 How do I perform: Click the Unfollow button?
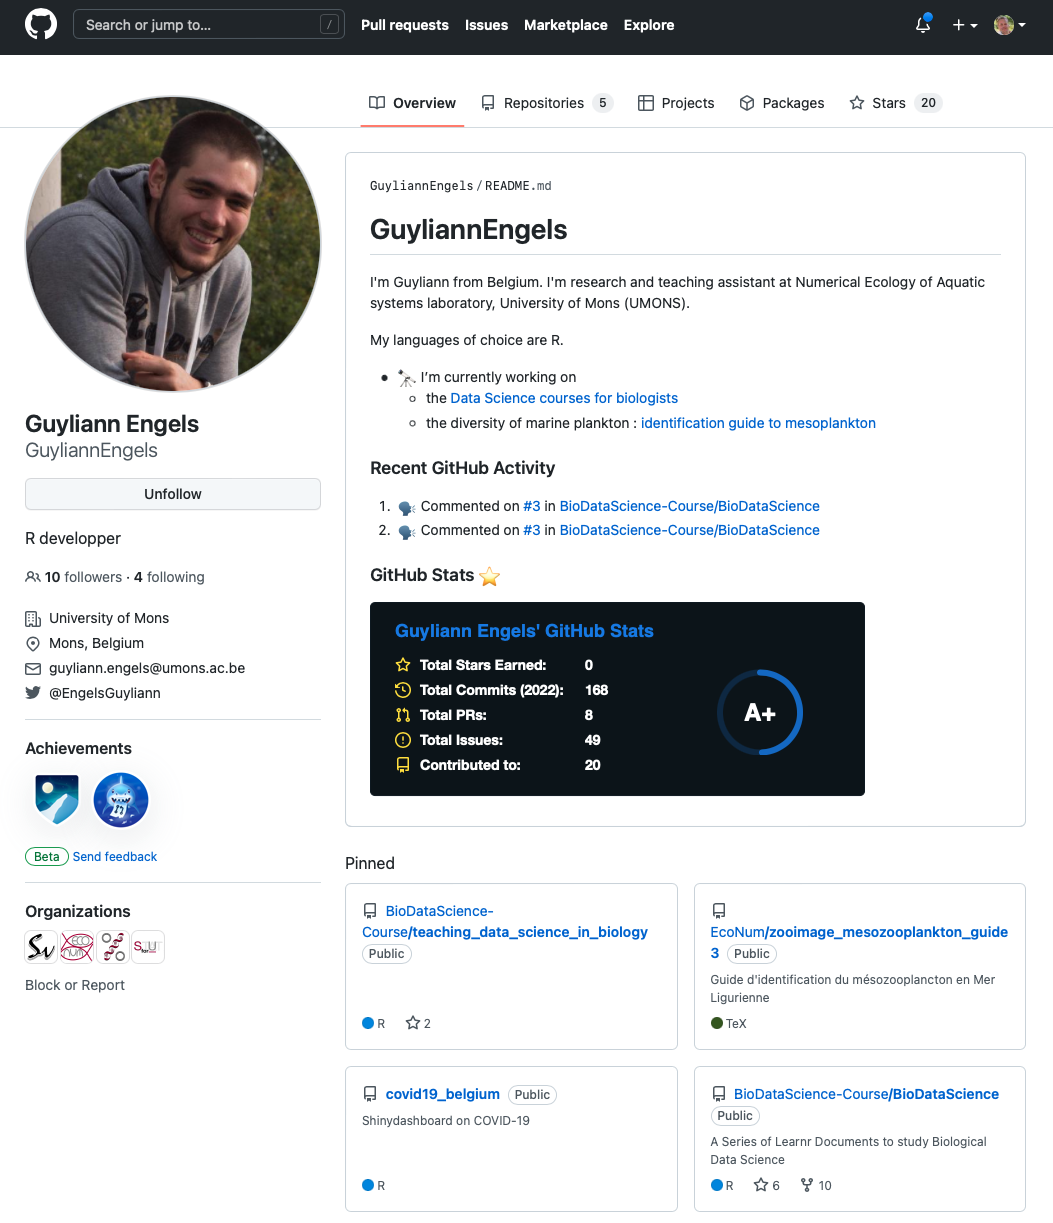[173, 494]
